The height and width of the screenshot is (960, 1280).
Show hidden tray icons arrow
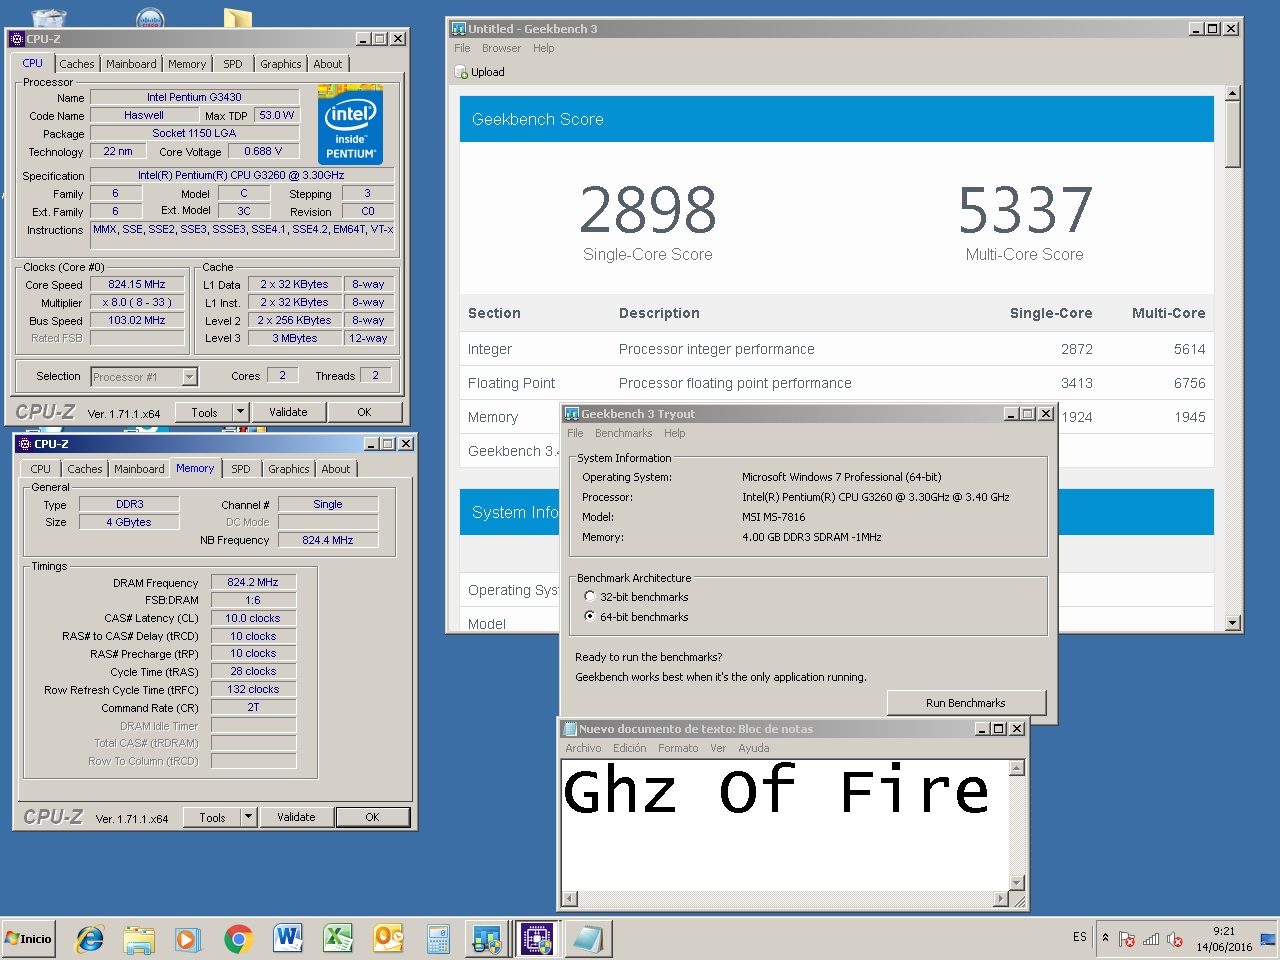tap(1105, 938)
